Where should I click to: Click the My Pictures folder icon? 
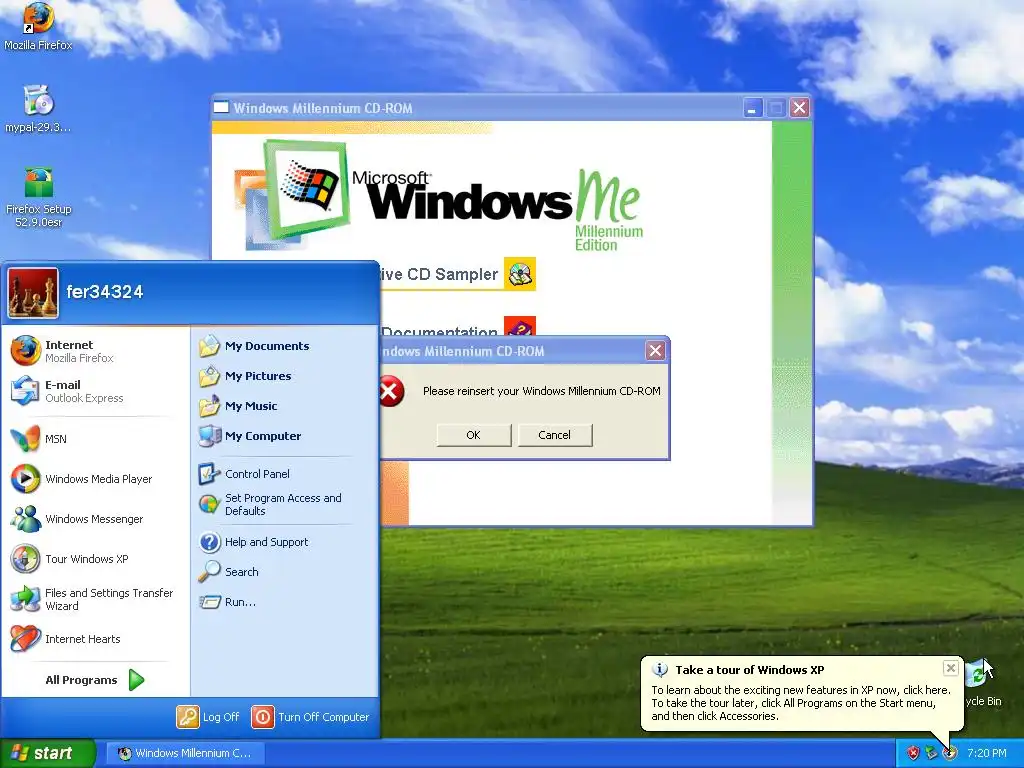point(209,376)
